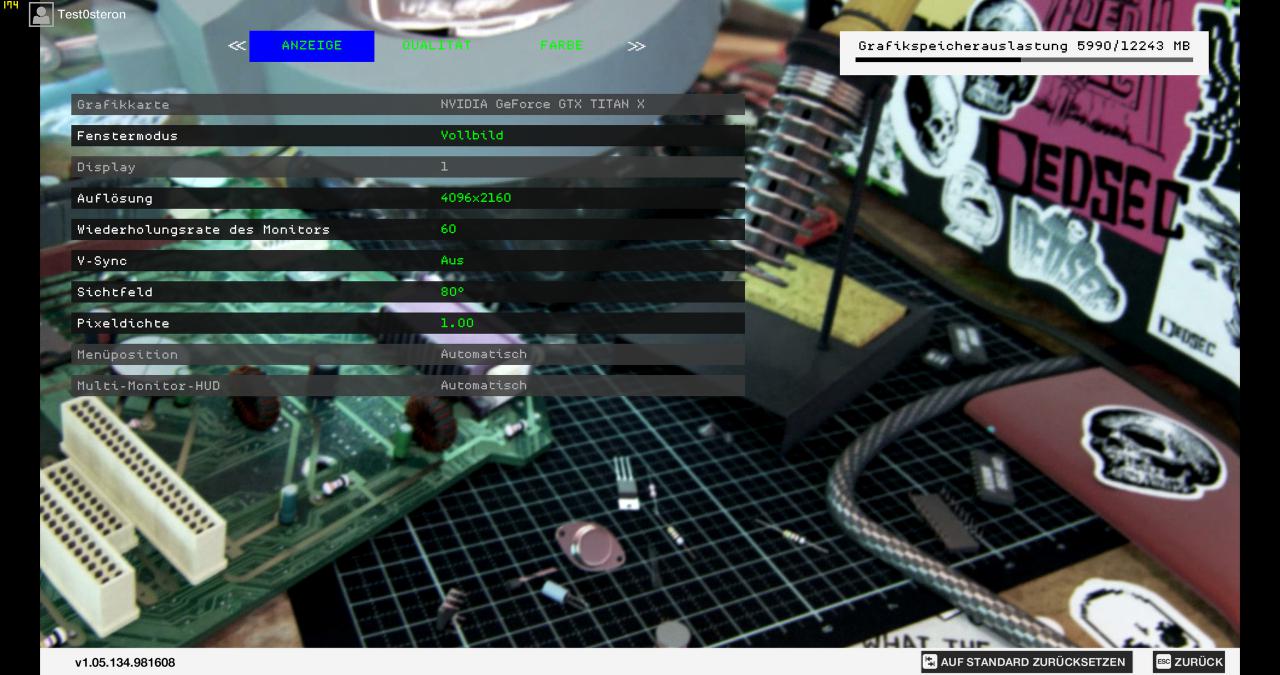Click the reset icon beside Auf Standard zurücksetzen
The height and width of the screenshot is (675, 1280).
(929, 662)
